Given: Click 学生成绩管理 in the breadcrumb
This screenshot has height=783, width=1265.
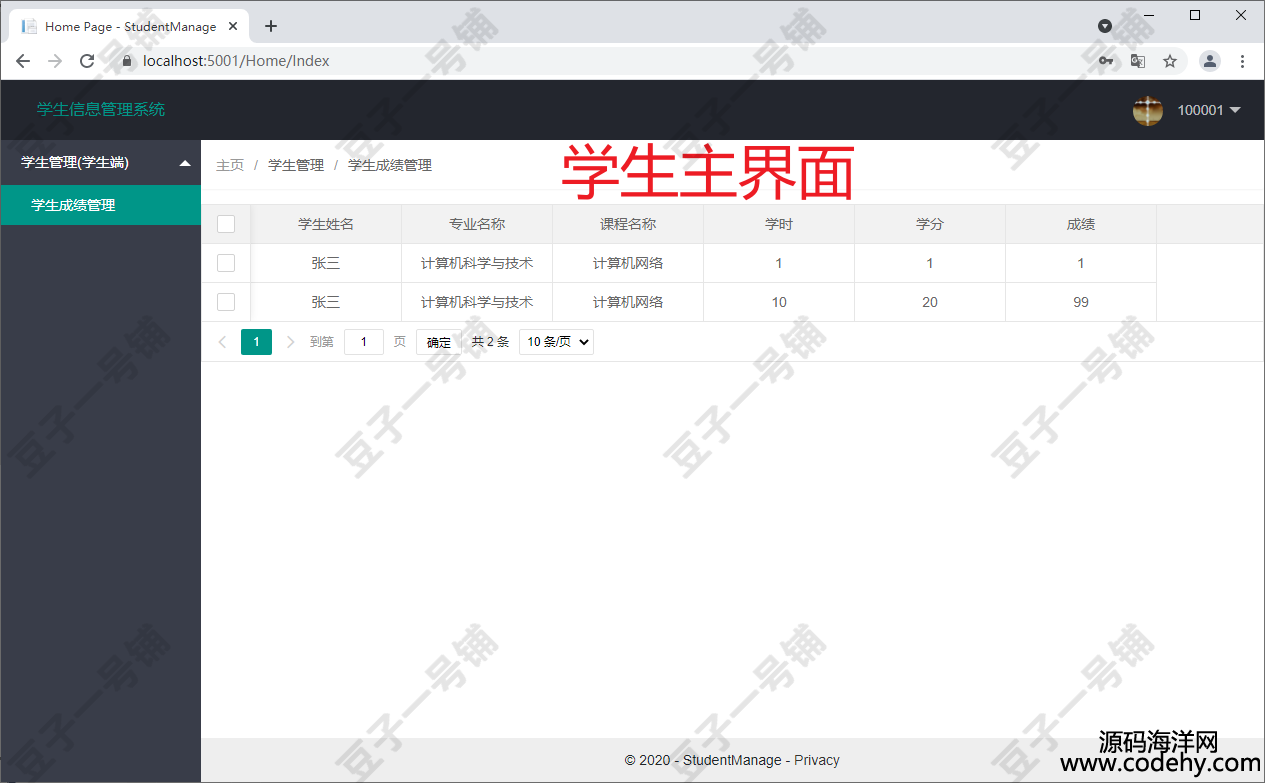Looking at the screenshot, I should (x=390, y=165).
